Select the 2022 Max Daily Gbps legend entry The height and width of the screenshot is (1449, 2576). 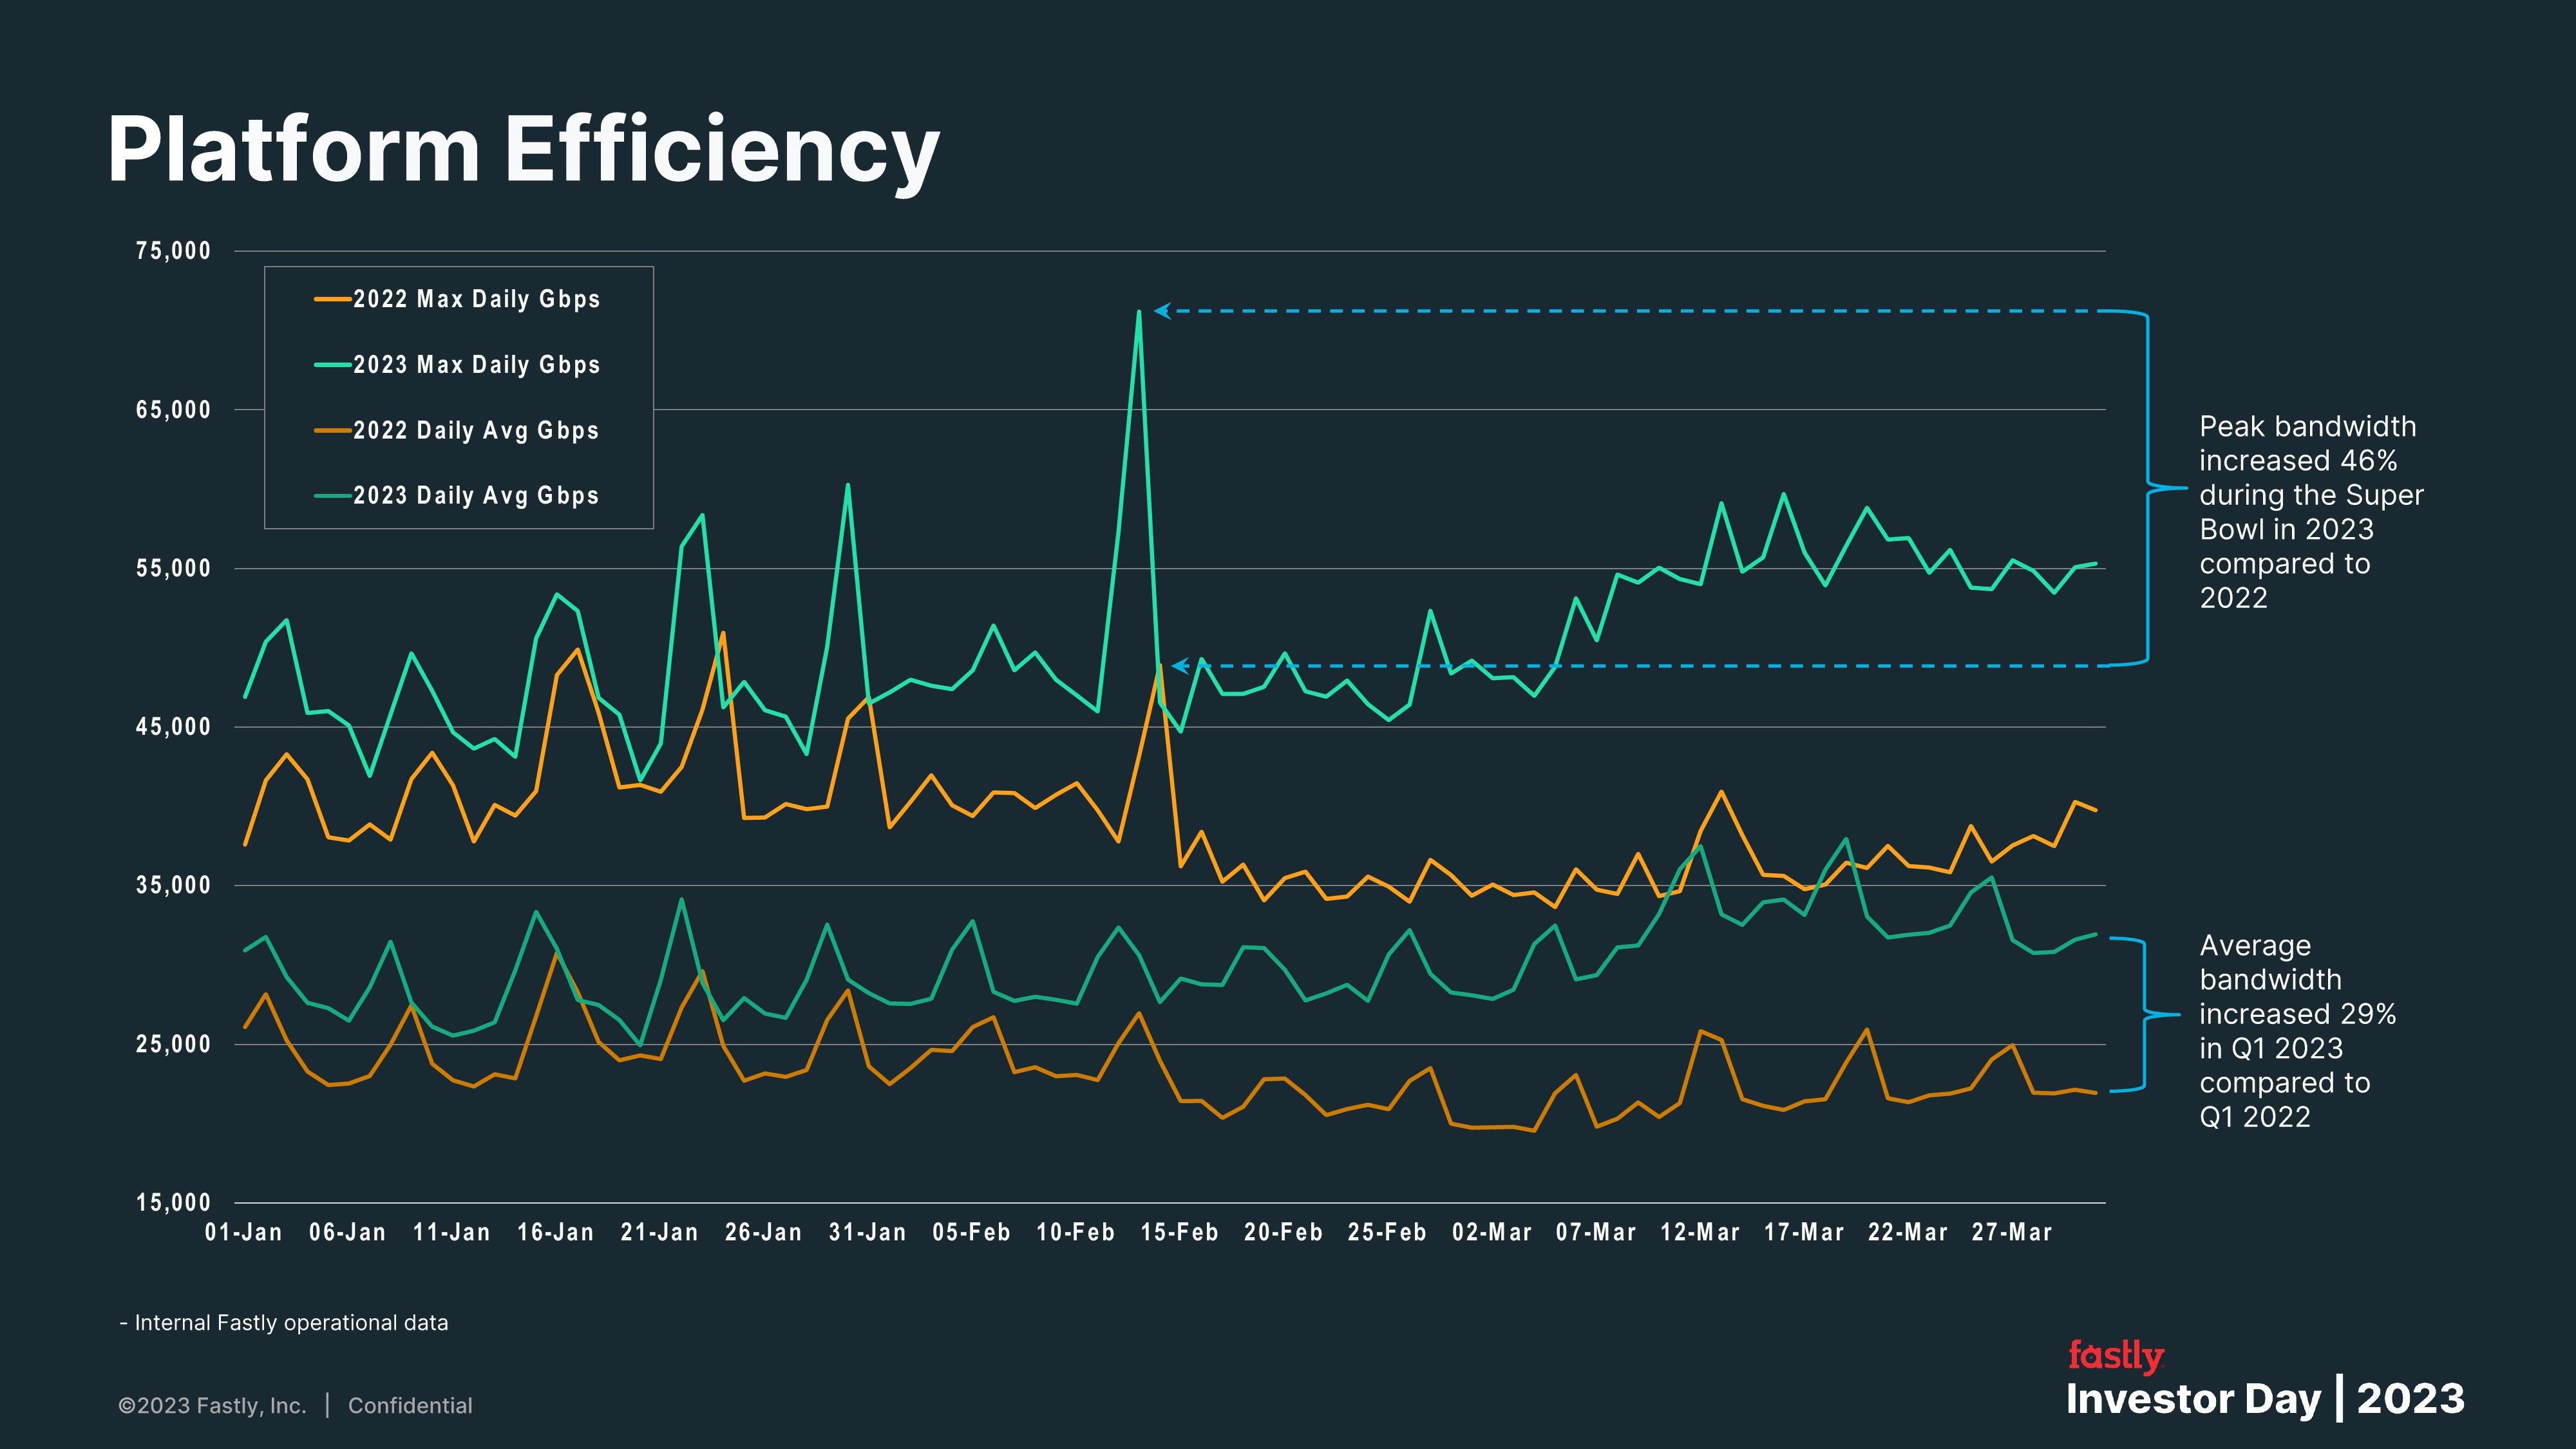point(457,299)
